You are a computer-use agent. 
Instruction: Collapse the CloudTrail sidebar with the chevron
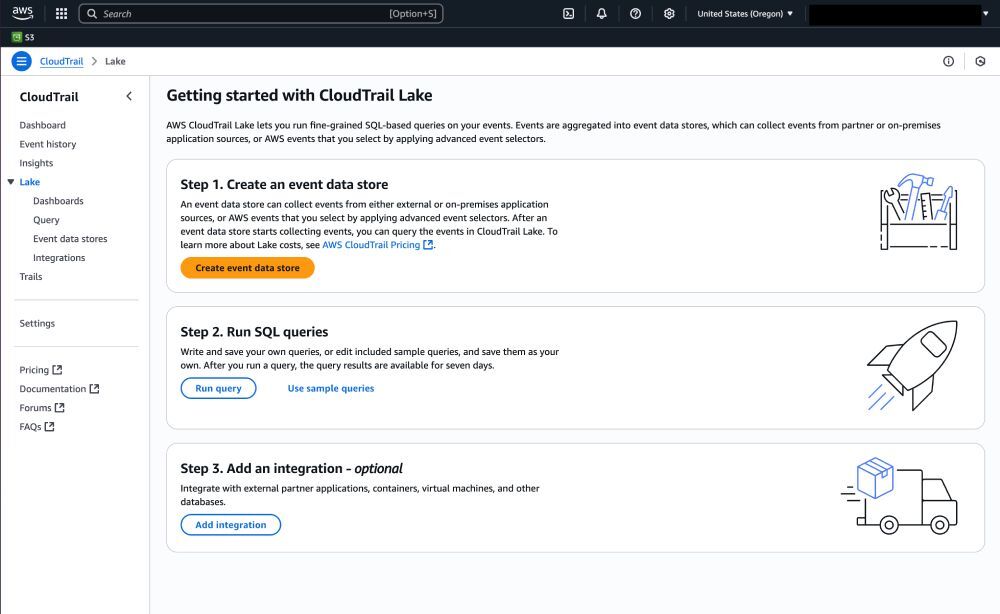(x=128, y=96)
